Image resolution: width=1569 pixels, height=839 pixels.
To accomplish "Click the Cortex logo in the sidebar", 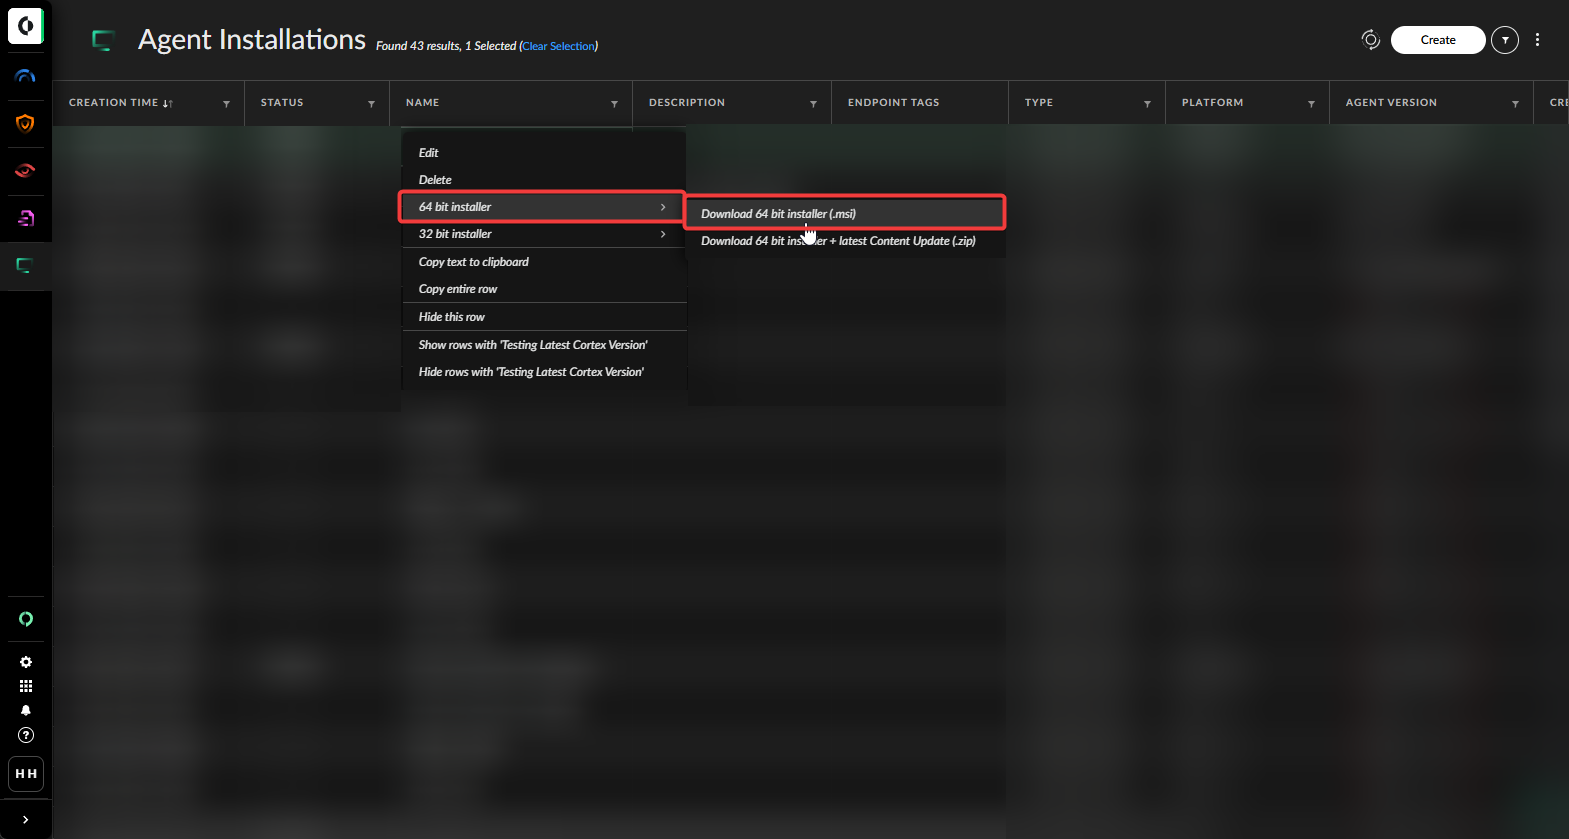I will tap(25, 26).
